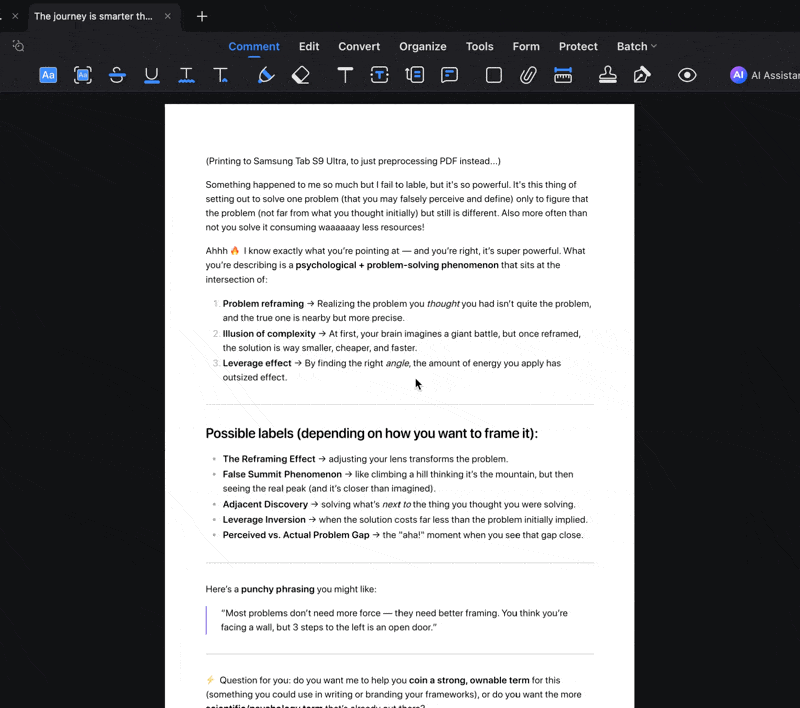
Task: Click the Attachment paperclip tool
Action: coord(528,75)
